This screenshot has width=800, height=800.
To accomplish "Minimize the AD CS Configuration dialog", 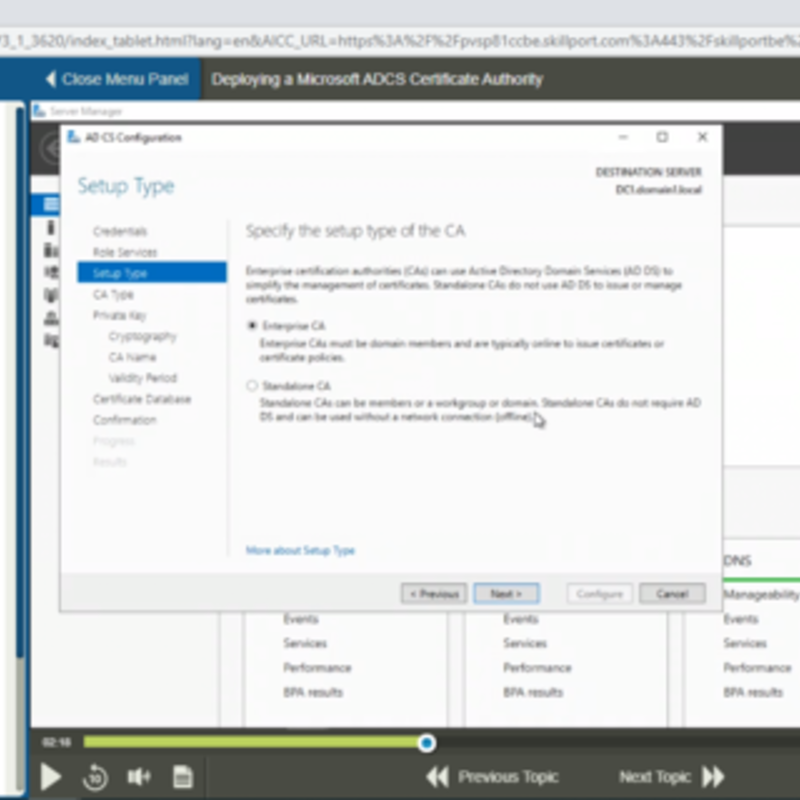I will pos(623,137).
